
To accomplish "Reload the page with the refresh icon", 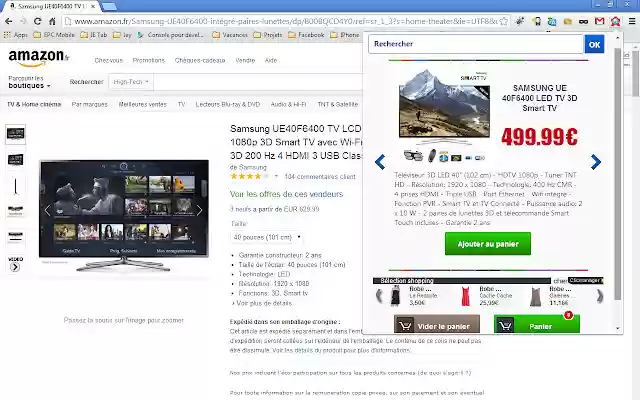I will (x=38, y=21).
